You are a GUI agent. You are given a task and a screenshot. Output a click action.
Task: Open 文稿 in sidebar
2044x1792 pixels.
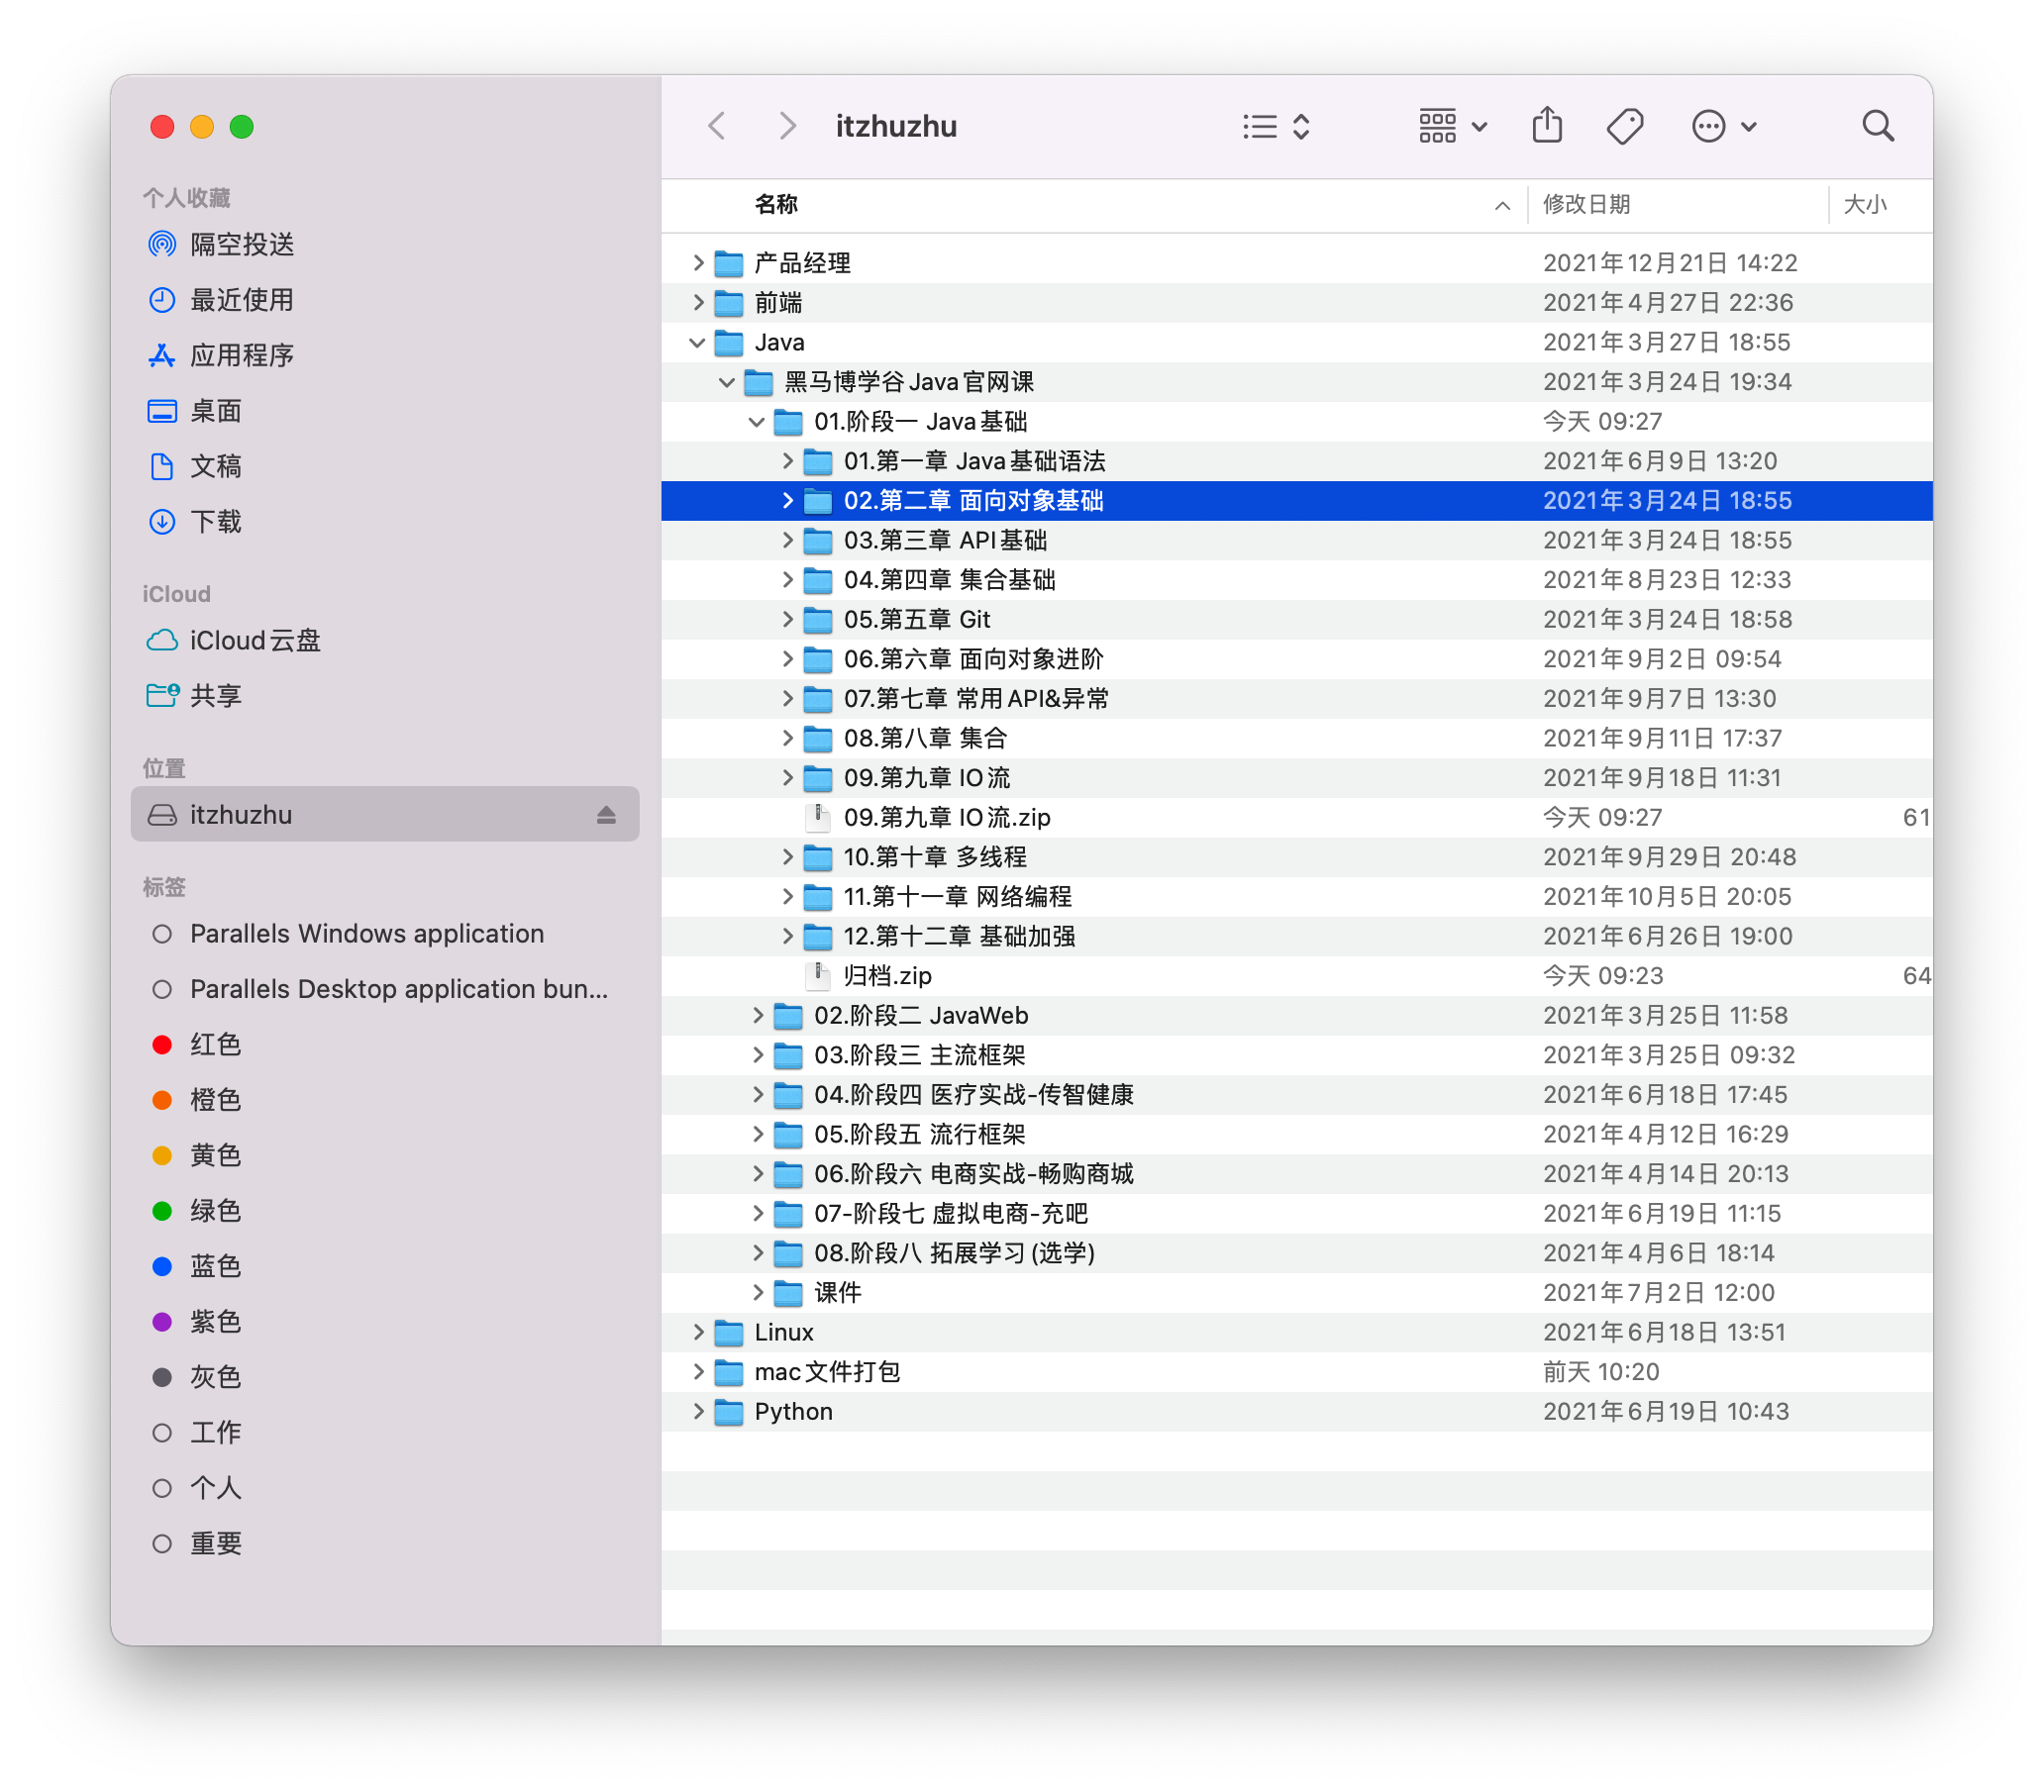pos(385,466)
